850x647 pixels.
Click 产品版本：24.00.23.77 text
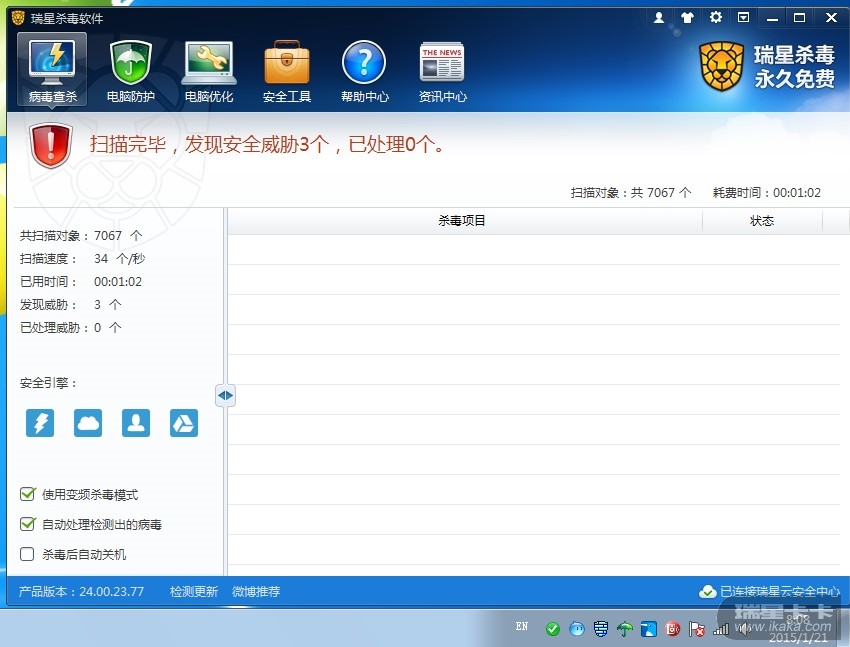coord(81,591)
